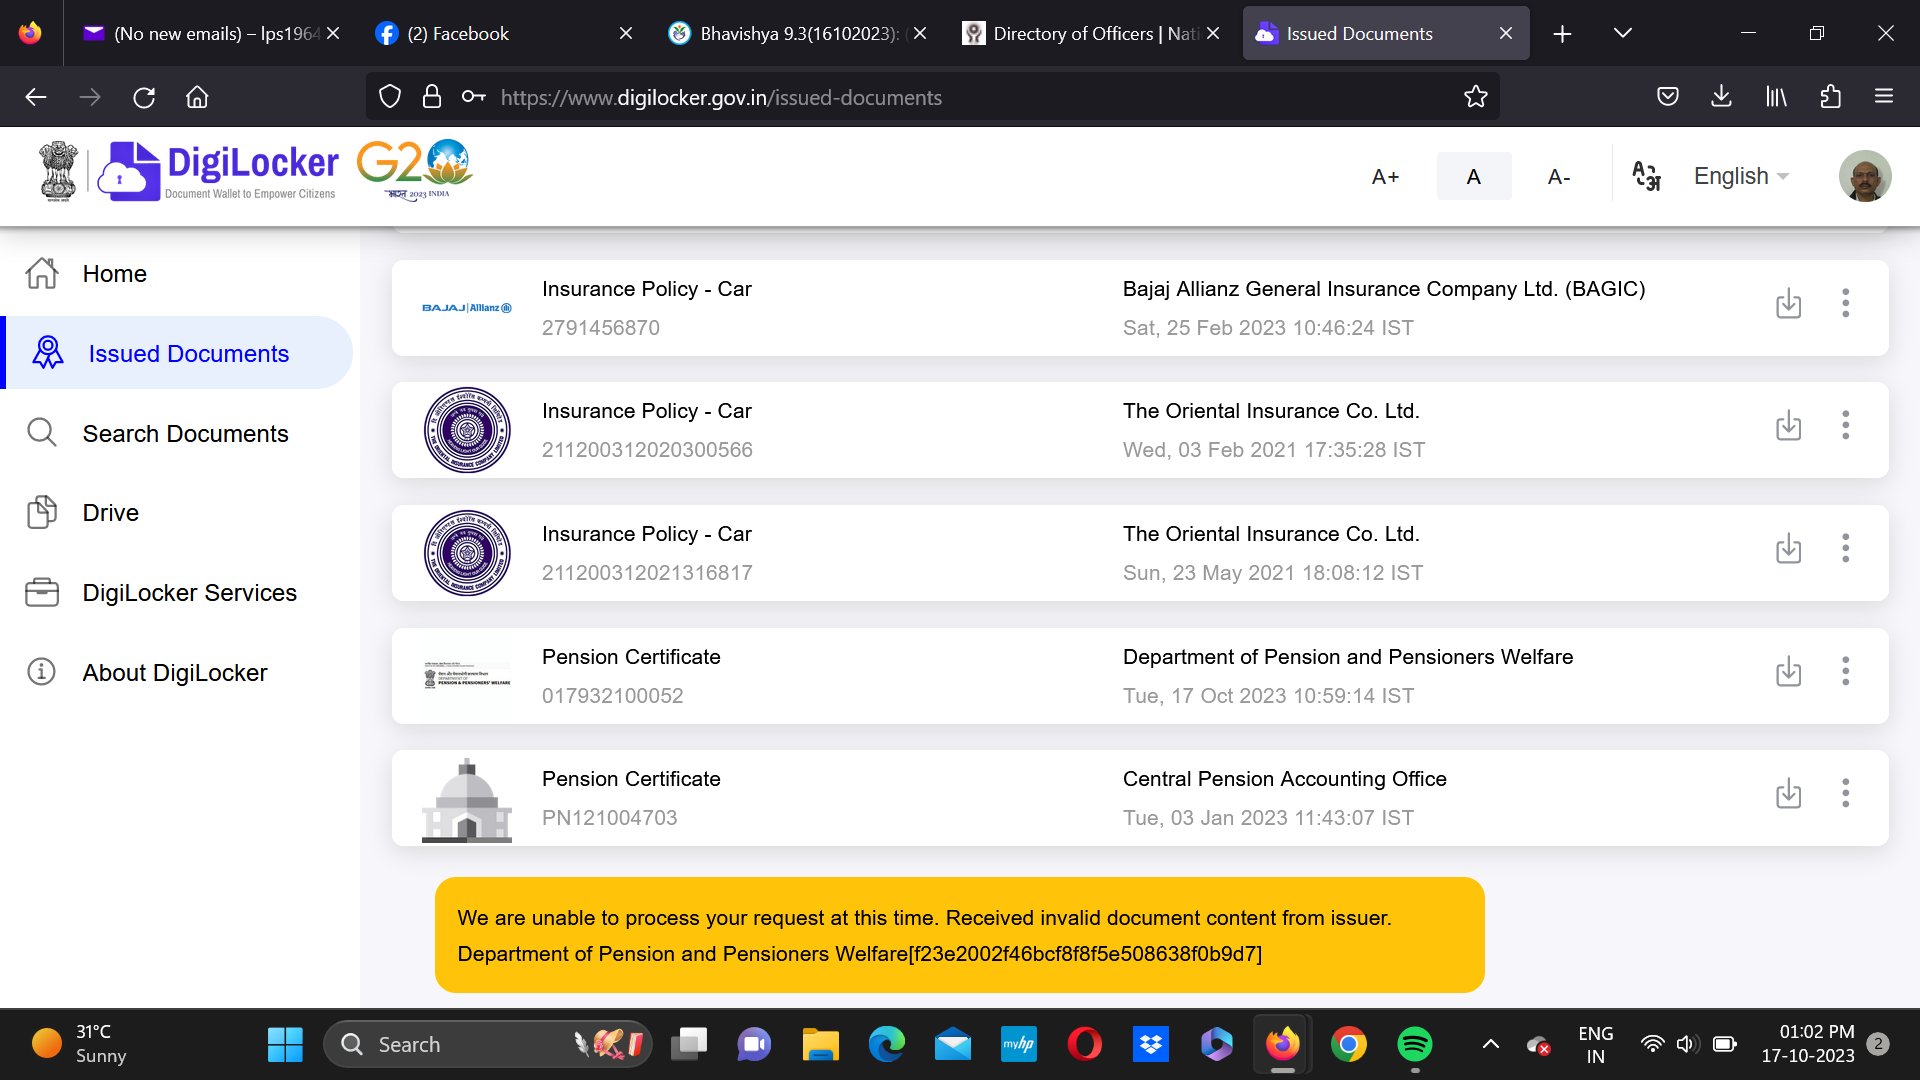
Task: Open the browser home page
Action: (x=197, y=97)
